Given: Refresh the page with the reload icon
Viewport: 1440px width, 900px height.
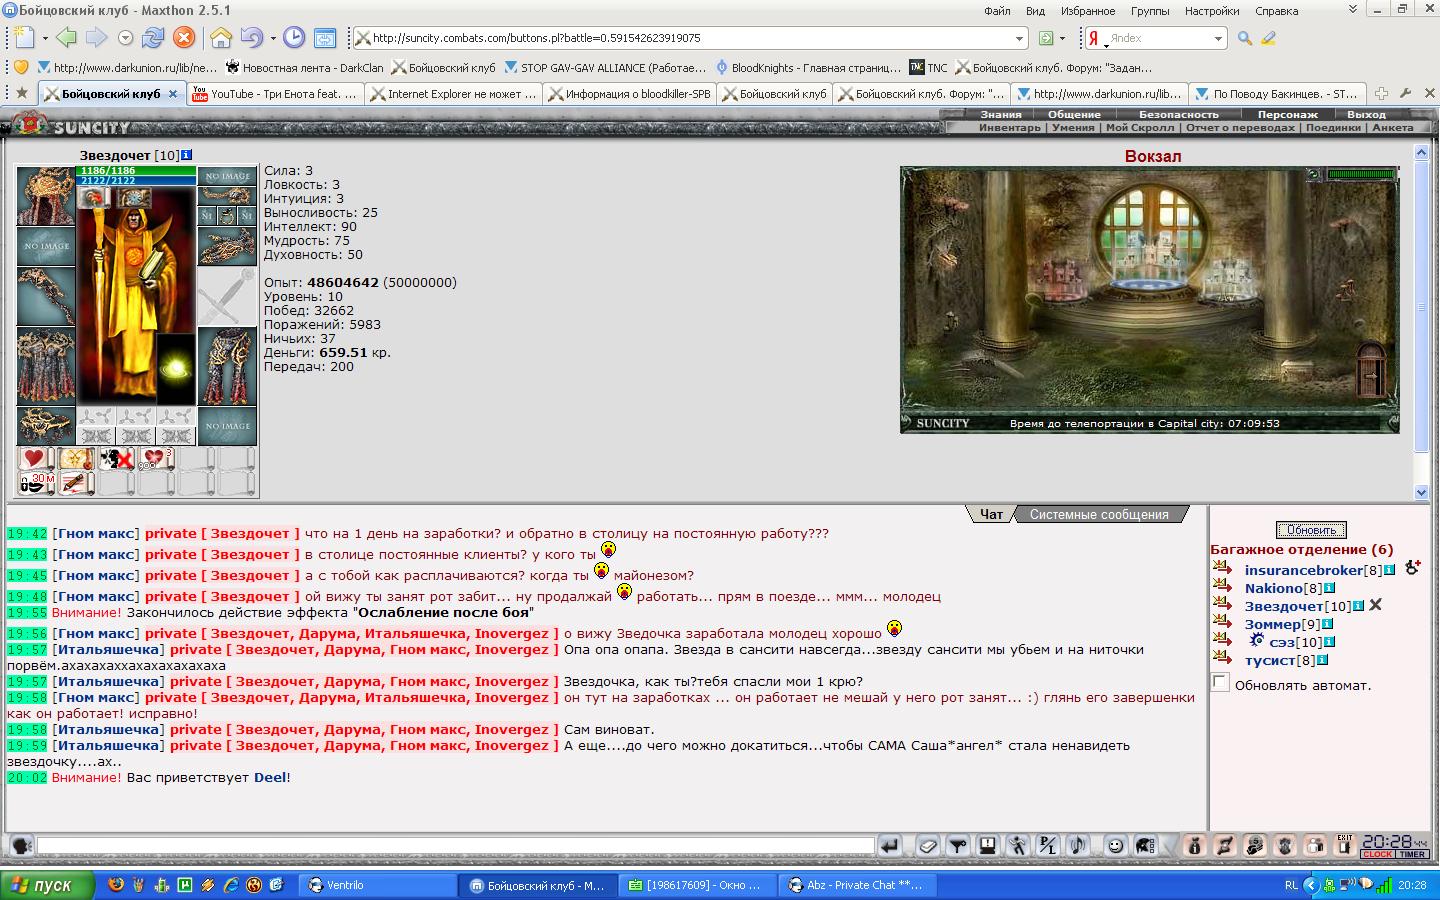Looking at the screenshot, I should coord(153,38).
